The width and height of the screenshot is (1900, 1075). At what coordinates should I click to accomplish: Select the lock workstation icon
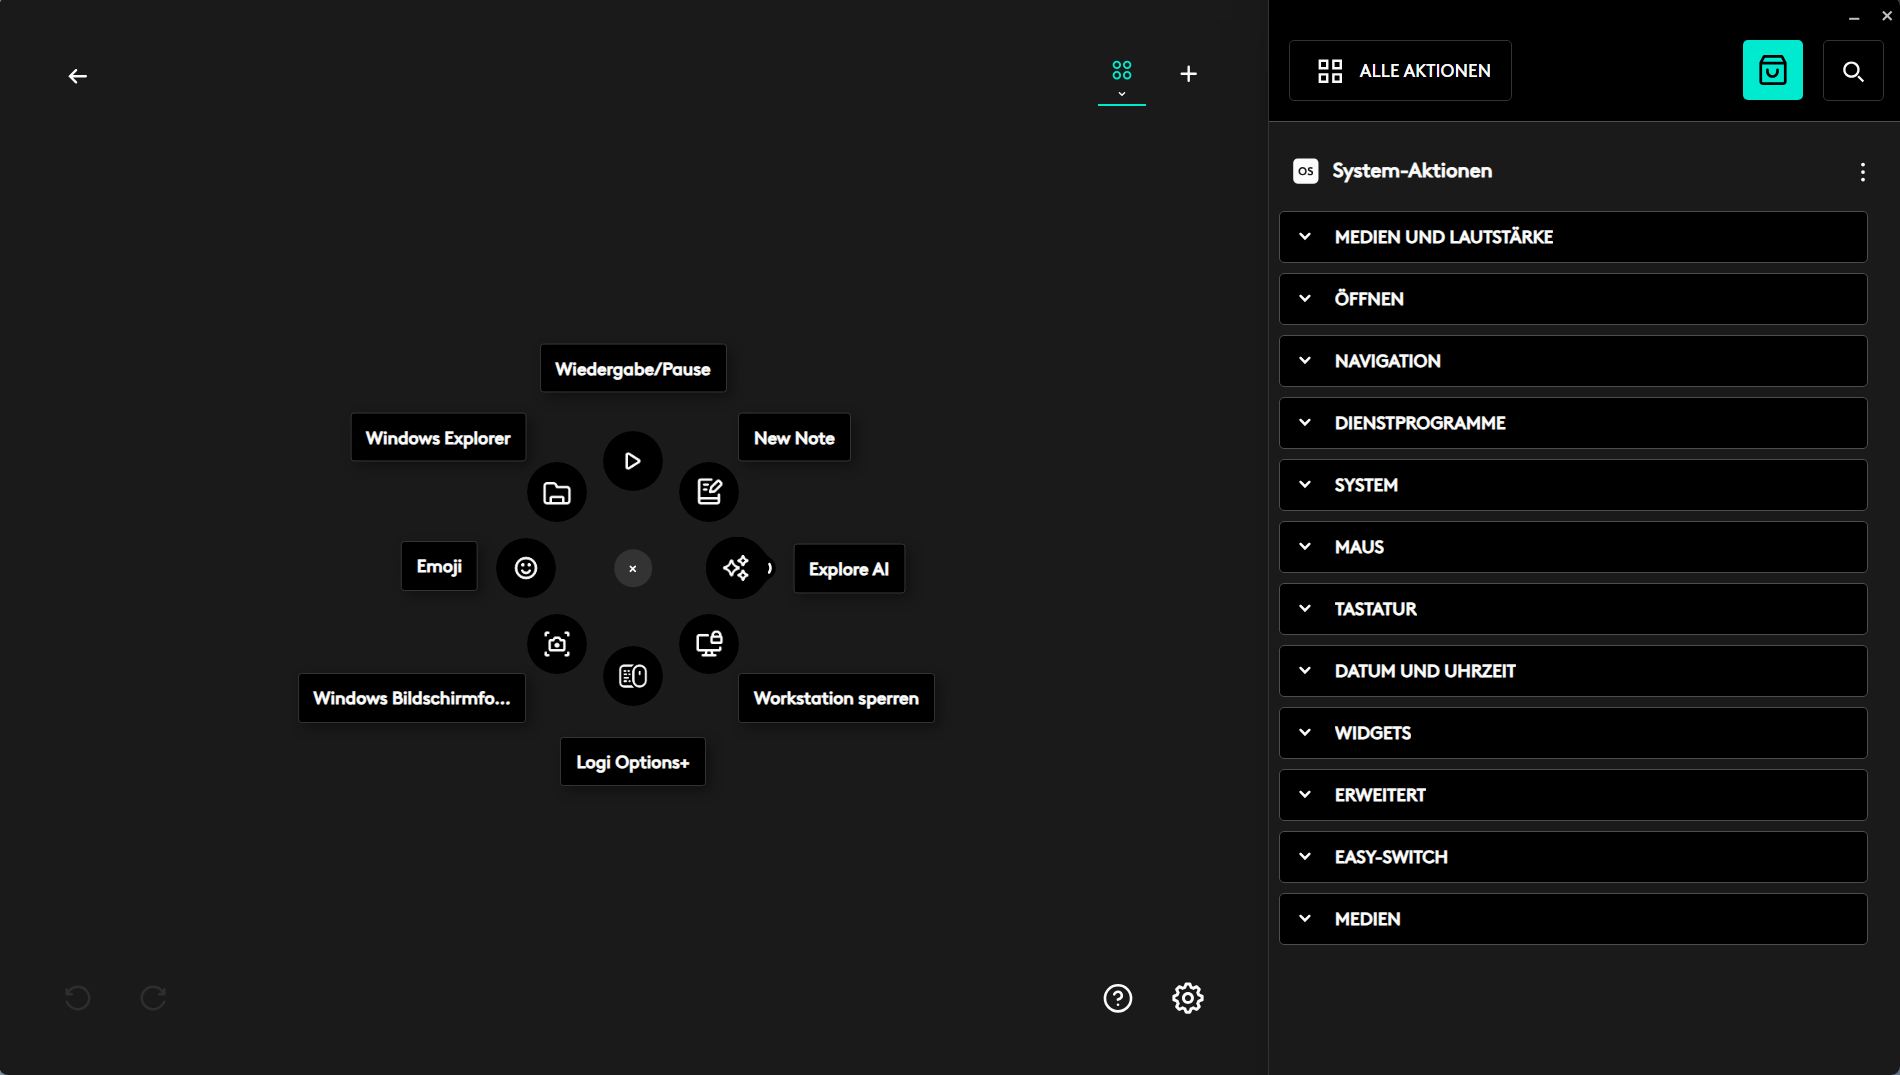(x=709, y=644)
